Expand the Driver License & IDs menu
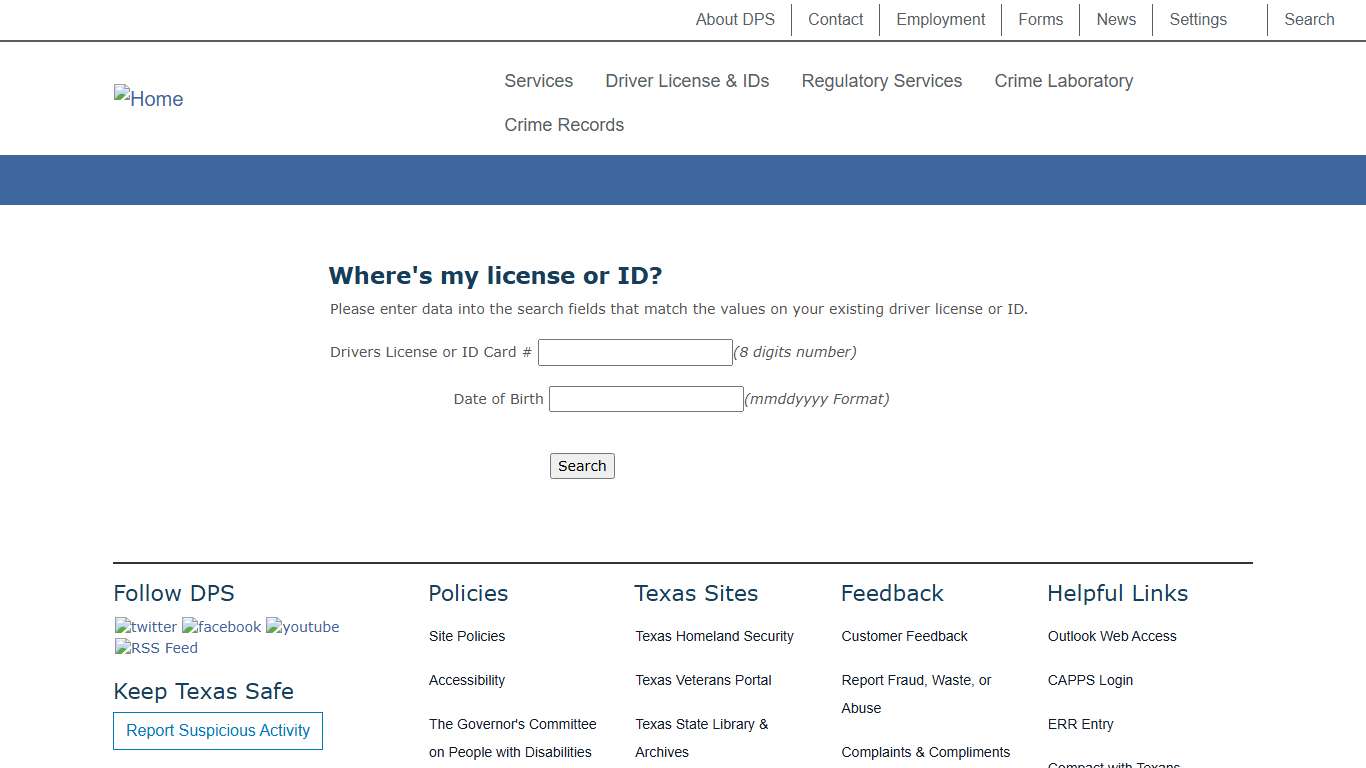1366x768 pixels. pyautogui.click(x=687, y=81)
